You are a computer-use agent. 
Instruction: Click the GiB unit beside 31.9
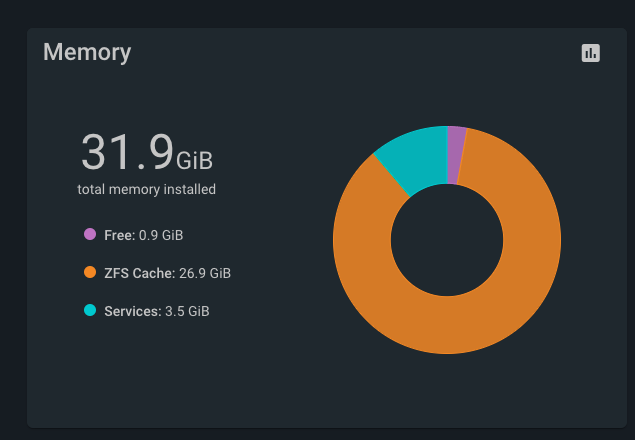tap(194, 161)
